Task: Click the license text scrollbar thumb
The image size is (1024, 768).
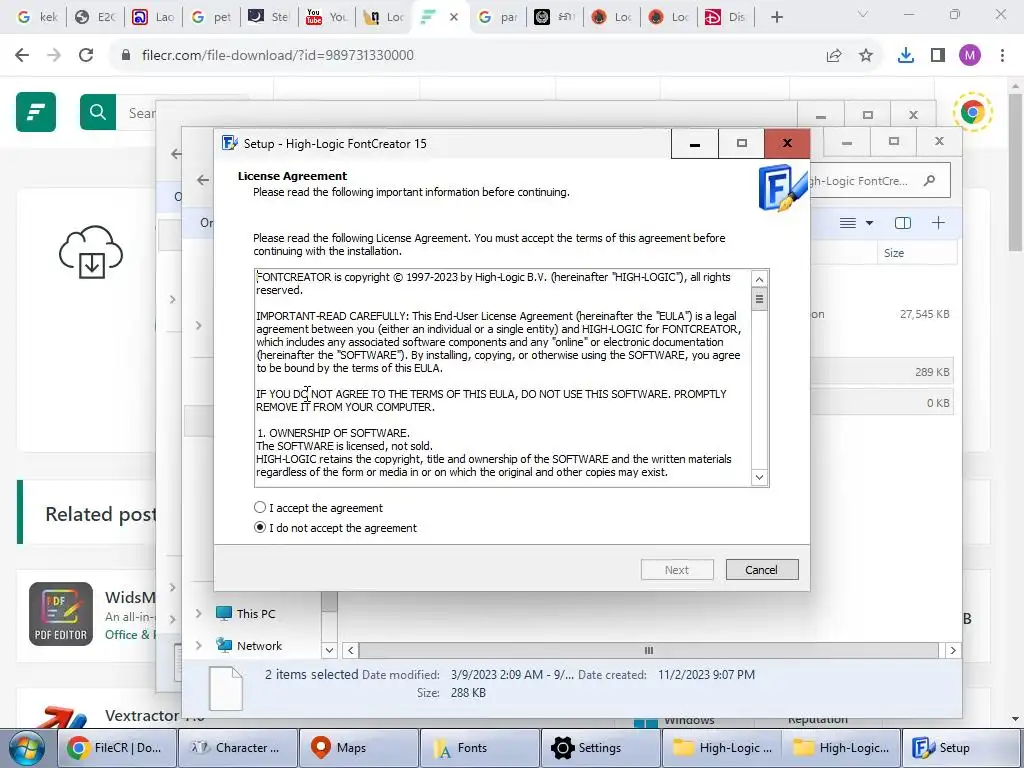Action: [759, 300]
